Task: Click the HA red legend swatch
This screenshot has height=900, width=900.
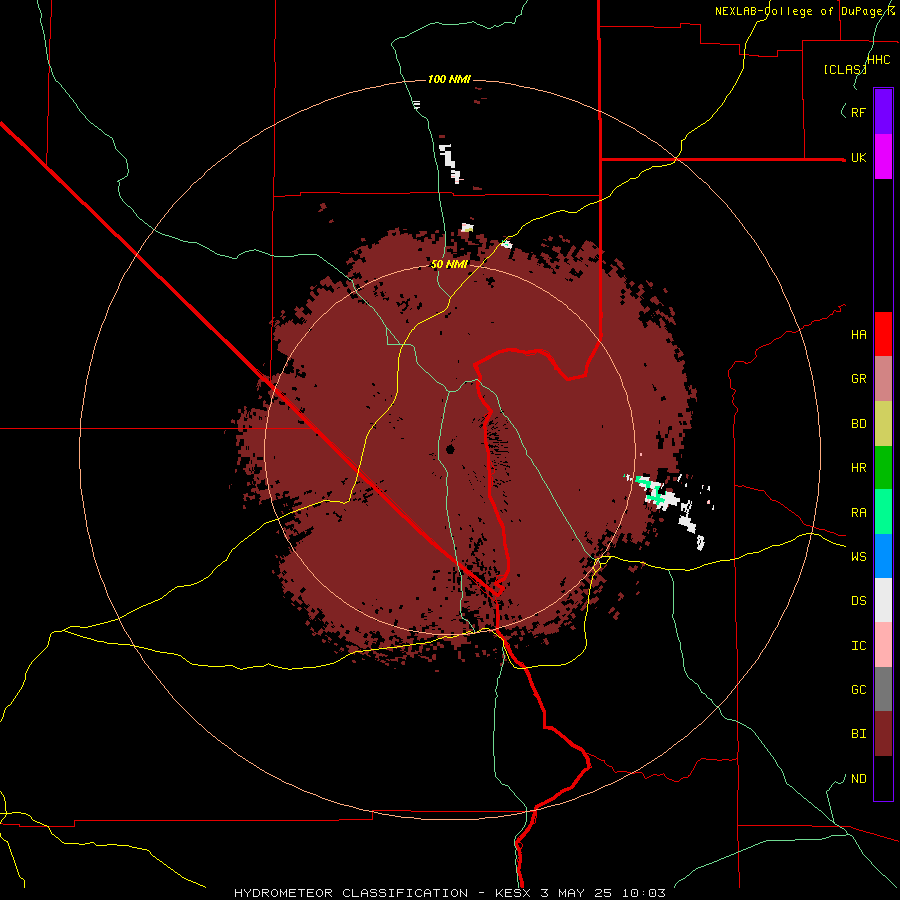Action: click(883, 334)
